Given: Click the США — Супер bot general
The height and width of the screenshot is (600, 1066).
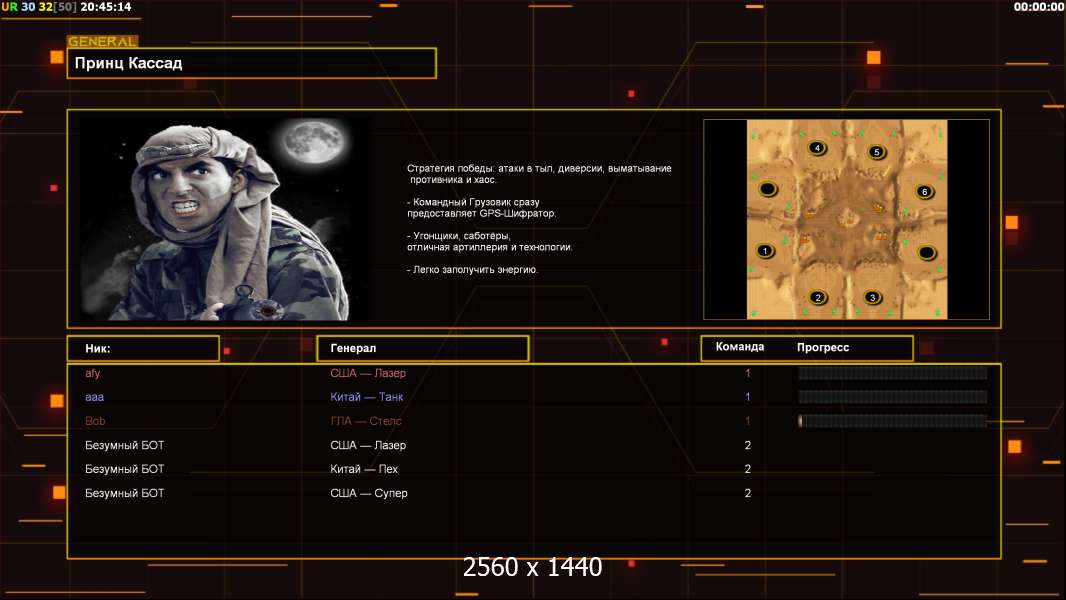Looking at the screenshot, I should (369, 493).
